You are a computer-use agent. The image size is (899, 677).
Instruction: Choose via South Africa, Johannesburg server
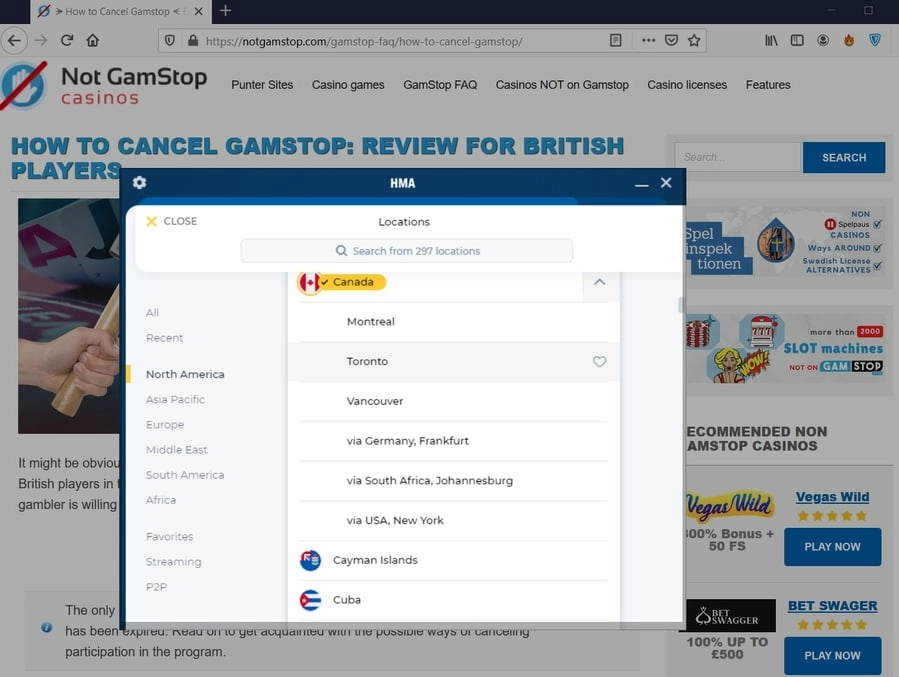(x=454, y=481)
